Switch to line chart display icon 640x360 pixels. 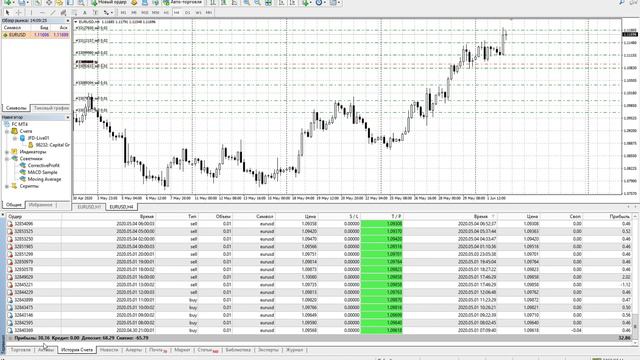point(234,2)
